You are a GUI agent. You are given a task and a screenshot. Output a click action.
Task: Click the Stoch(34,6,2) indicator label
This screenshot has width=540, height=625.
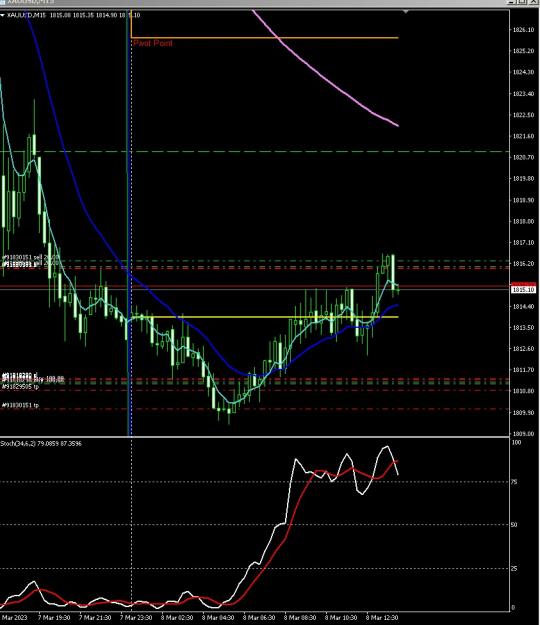coord(41,443)
